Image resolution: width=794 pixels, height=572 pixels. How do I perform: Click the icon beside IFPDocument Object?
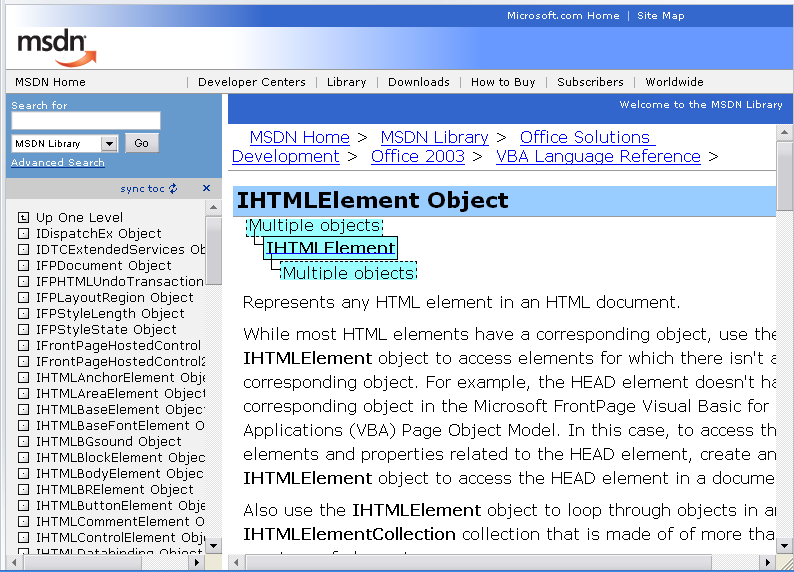23,265
